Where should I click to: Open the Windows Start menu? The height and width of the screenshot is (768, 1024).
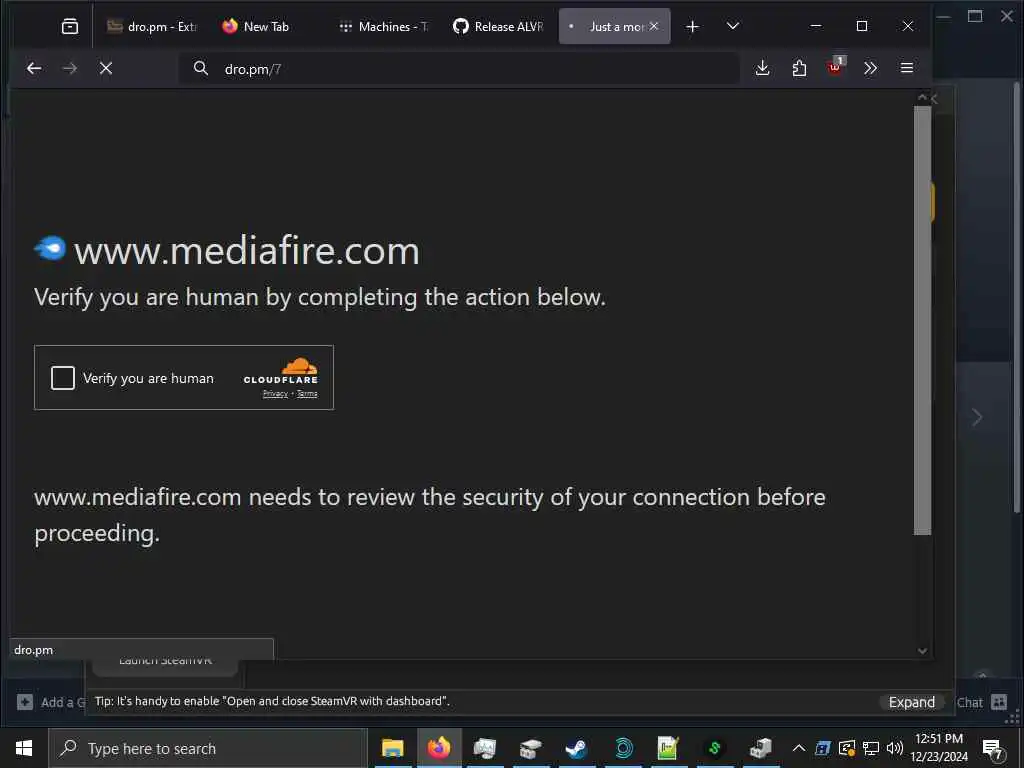[x=24, y=748]
